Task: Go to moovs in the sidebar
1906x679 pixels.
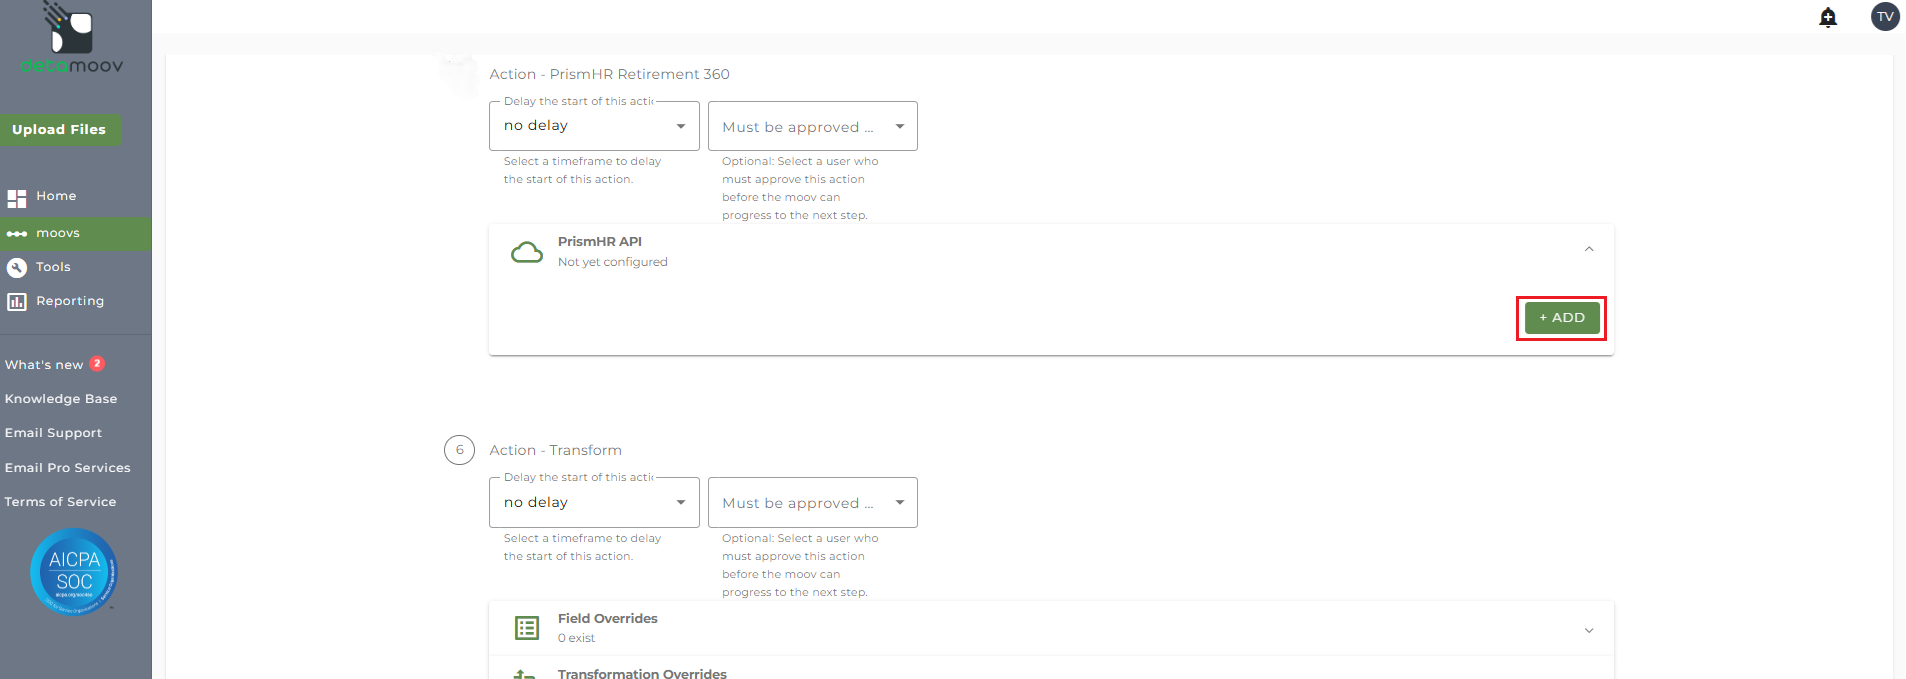Action: (58, 234)
